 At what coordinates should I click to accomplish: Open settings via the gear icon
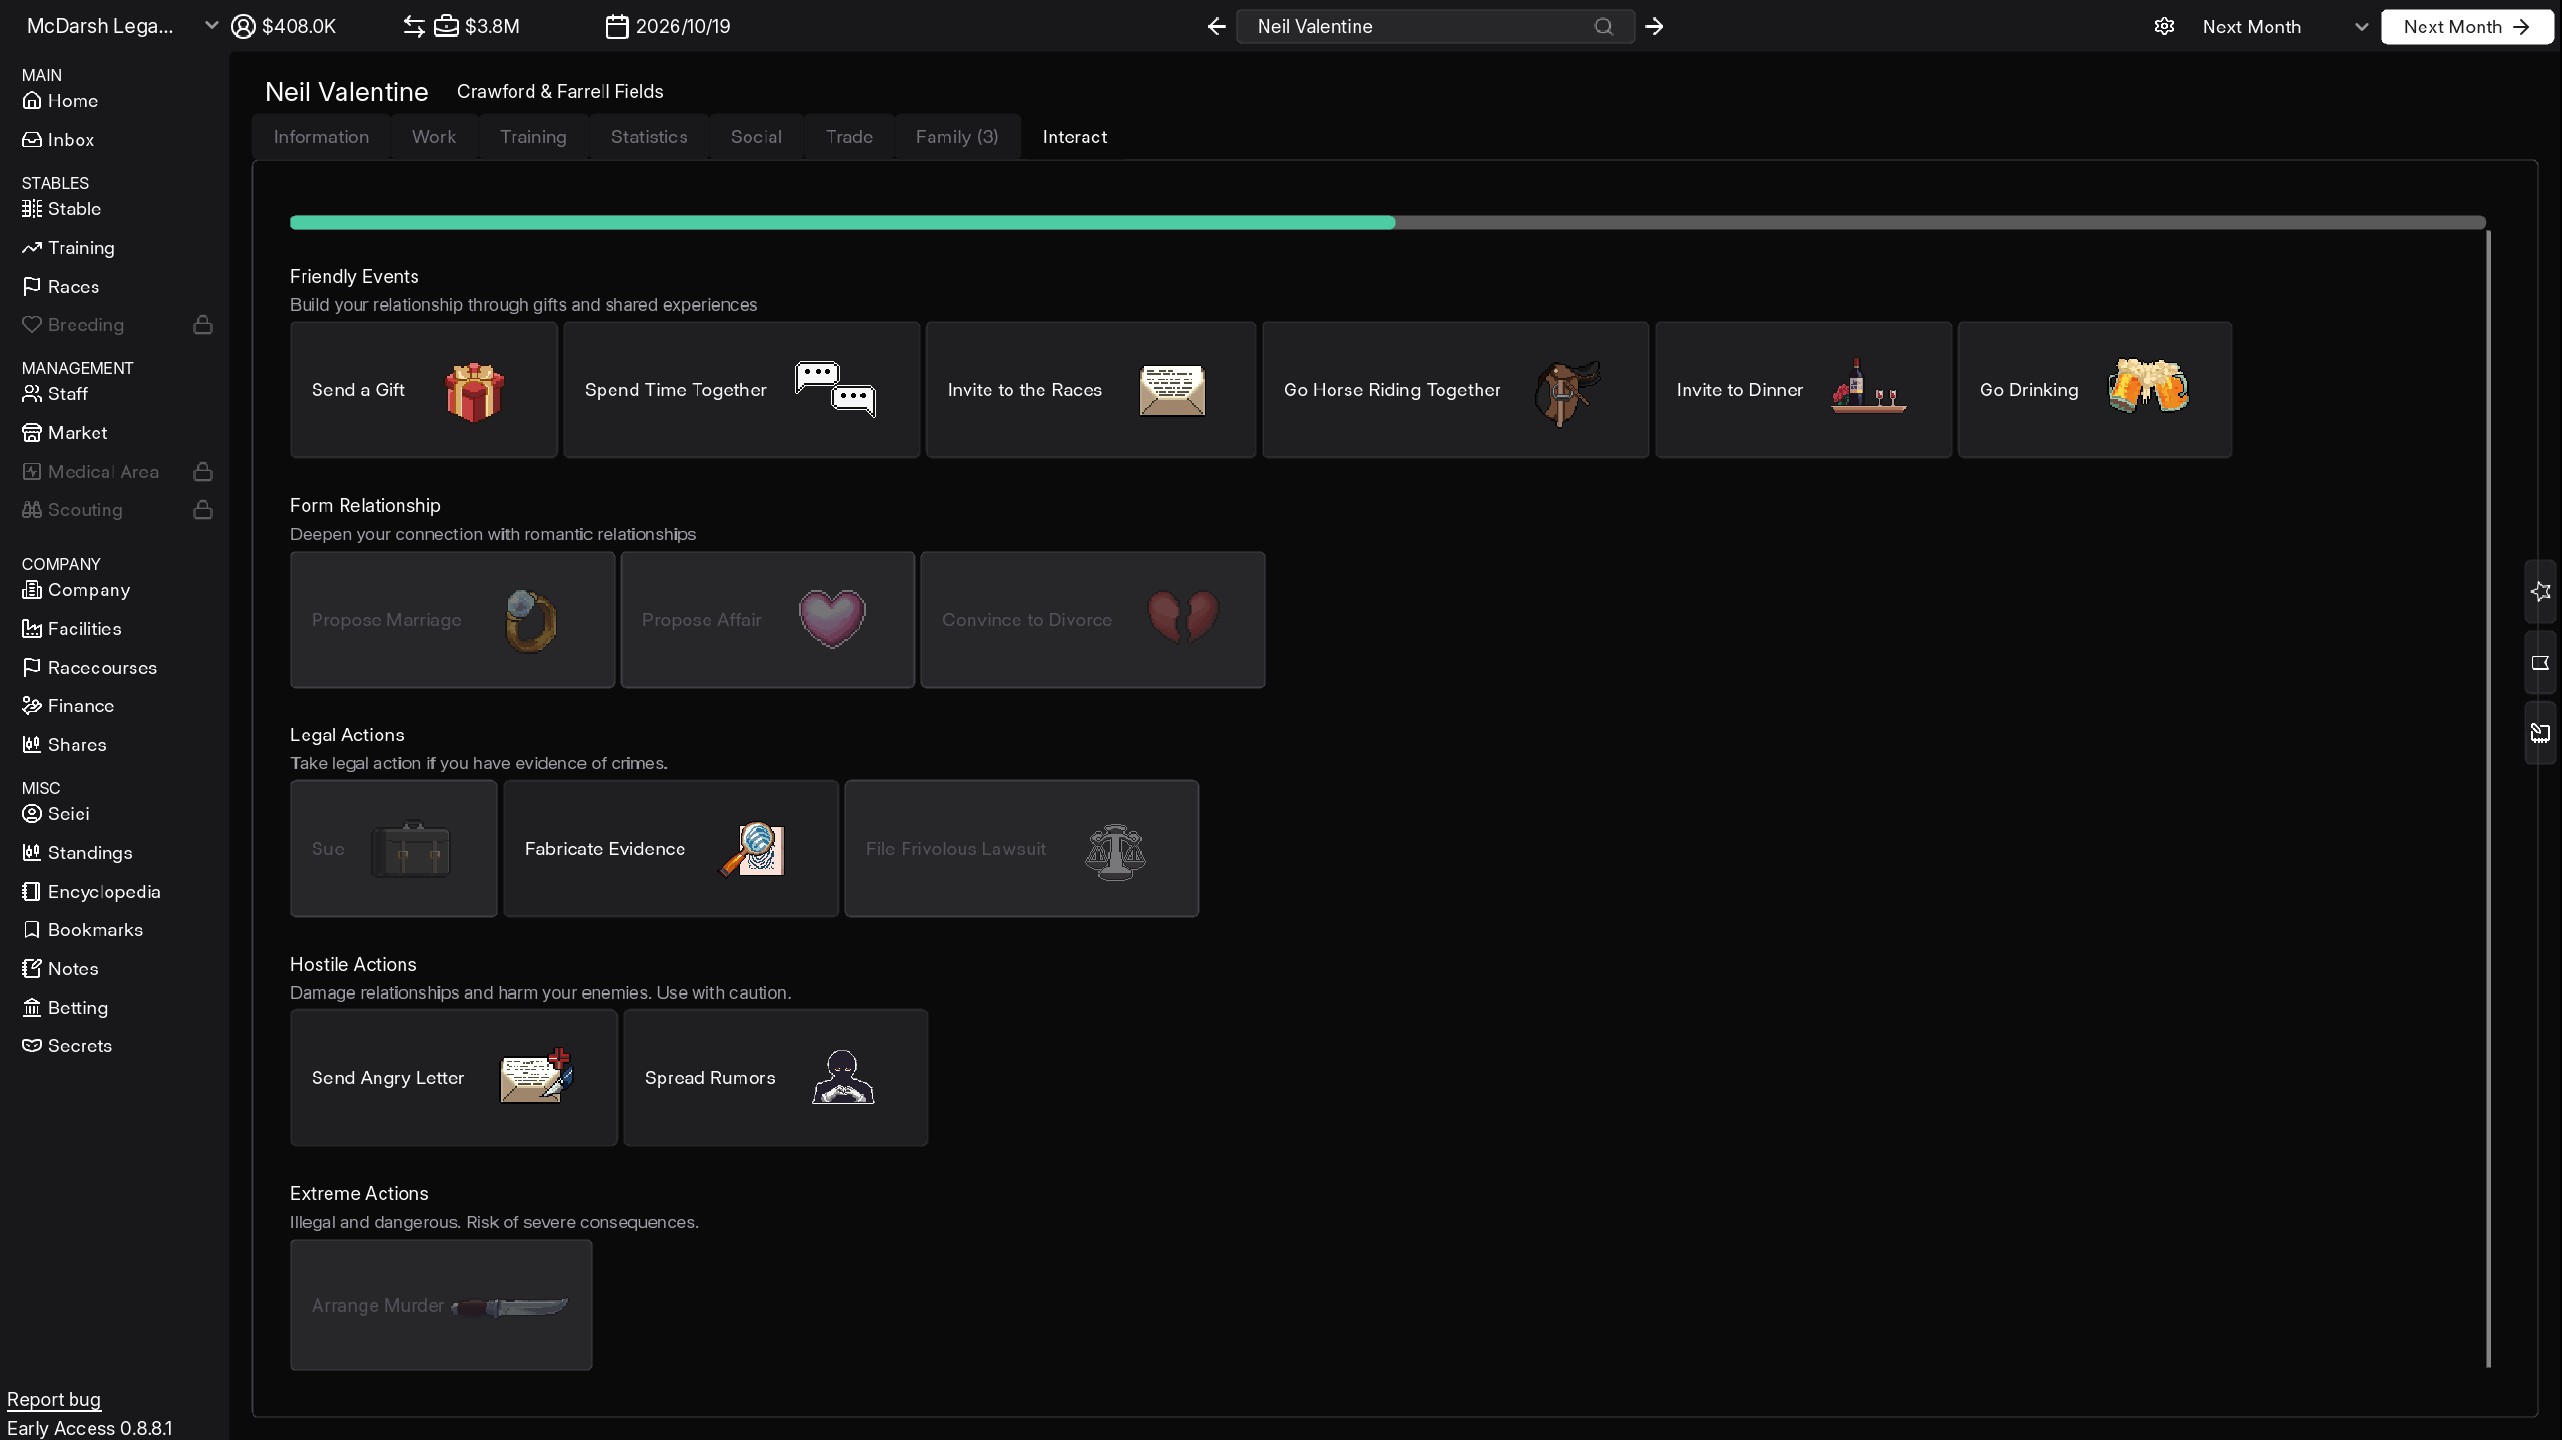pyautogui.click(x=2164, y=27)
